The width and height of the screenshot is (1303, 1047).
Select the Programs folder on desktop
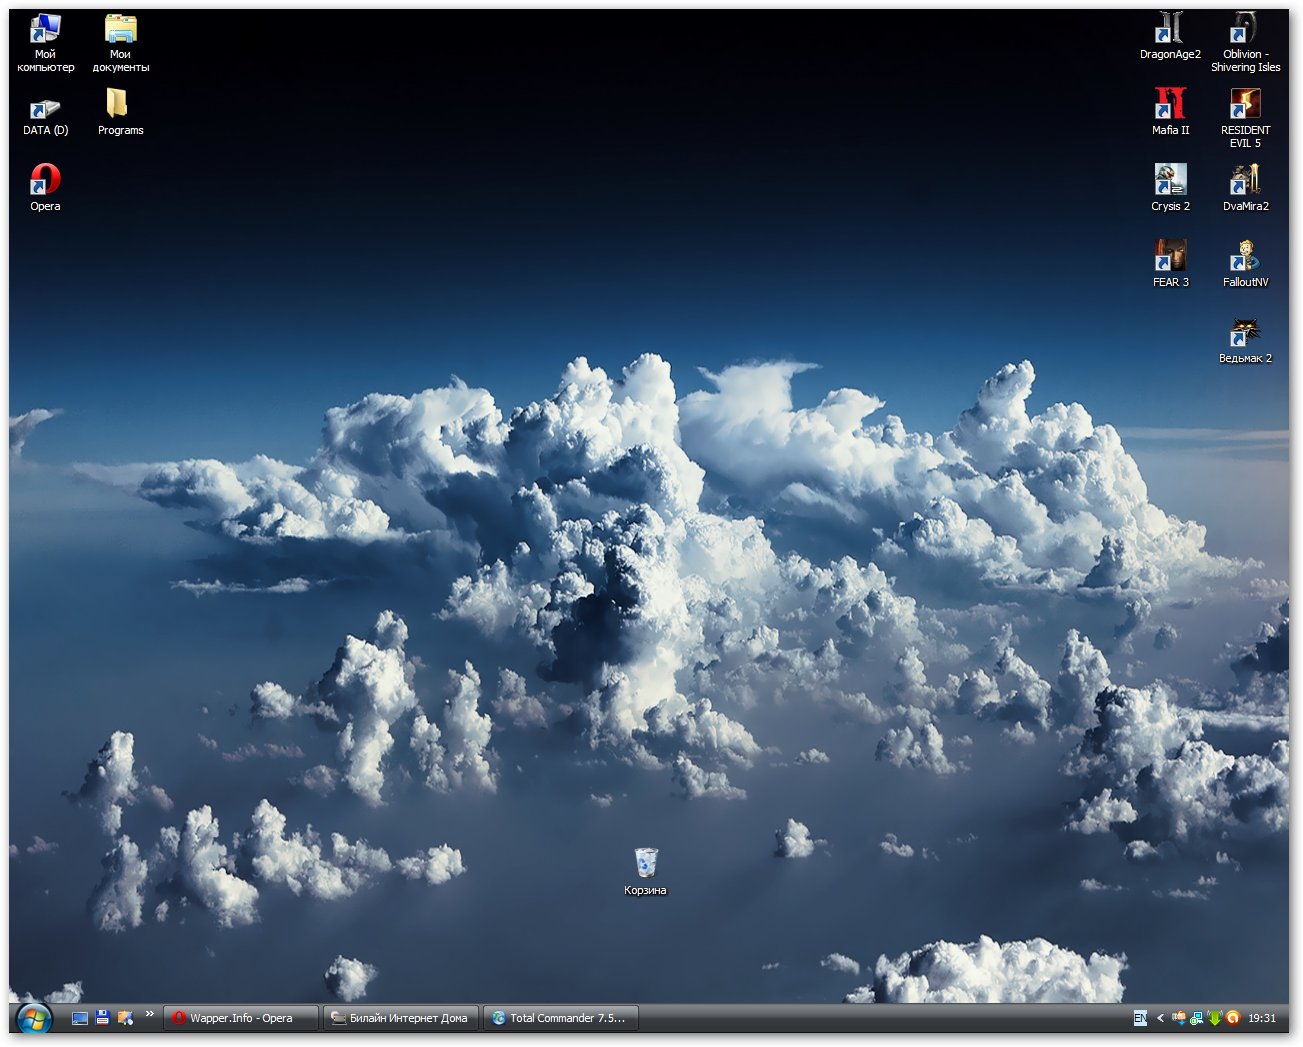coord(120,105)
